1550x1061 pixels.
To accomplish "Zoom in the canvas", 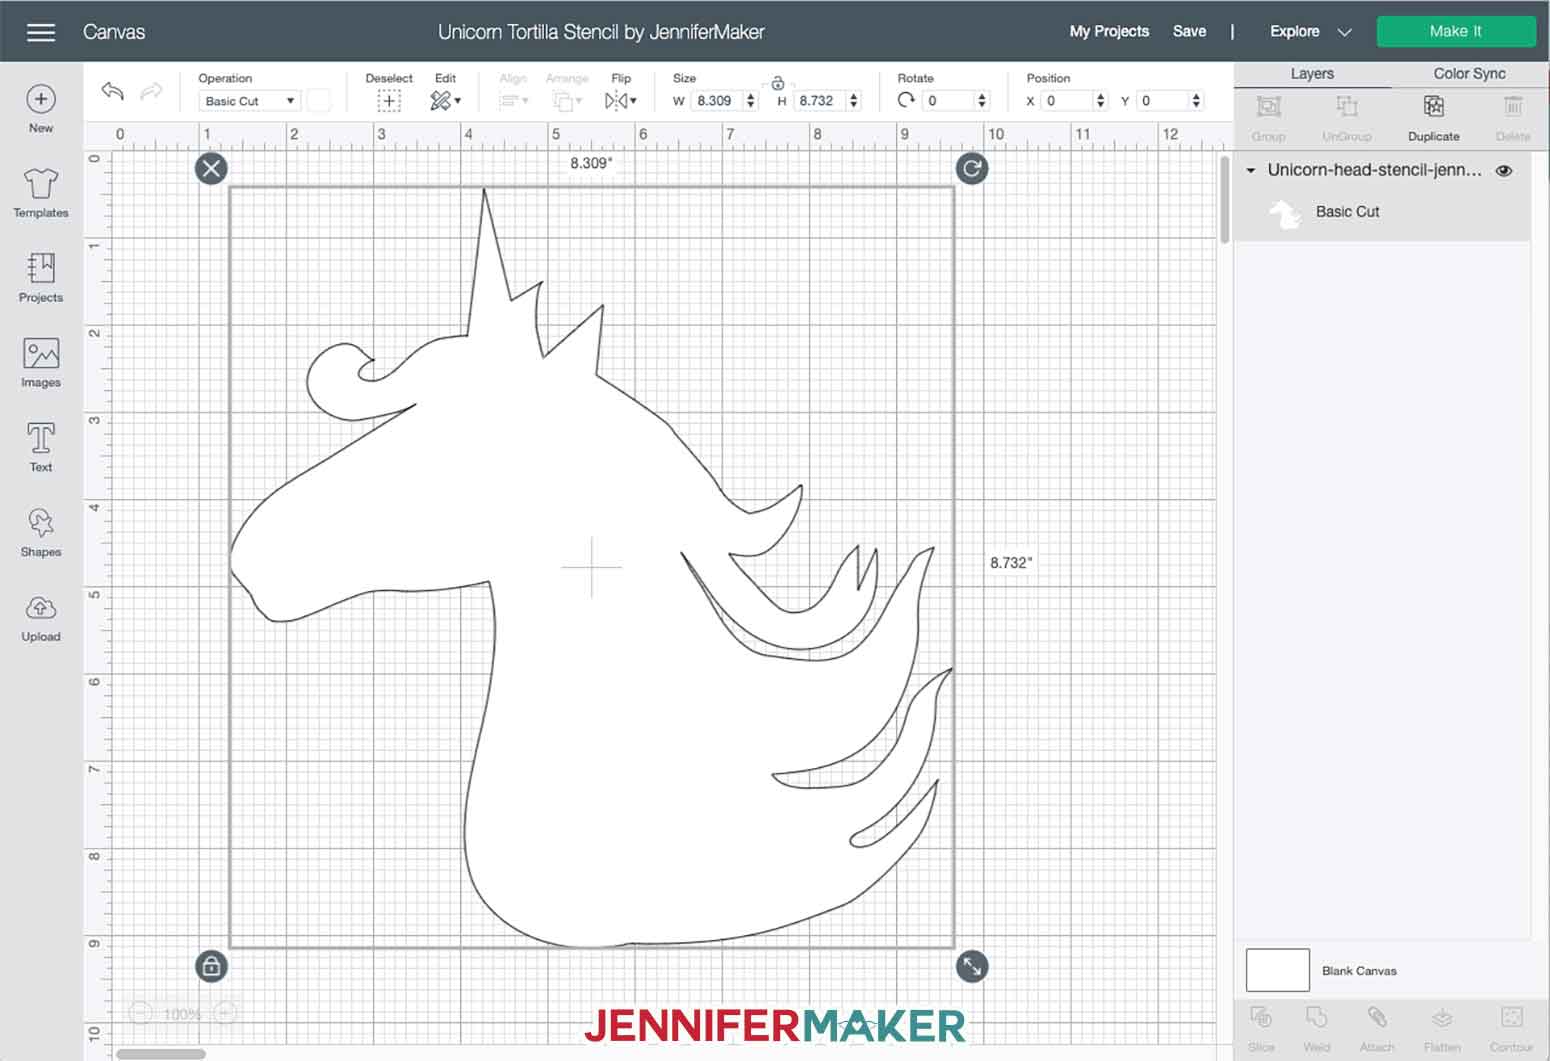I will click(x=226, y=1014).
